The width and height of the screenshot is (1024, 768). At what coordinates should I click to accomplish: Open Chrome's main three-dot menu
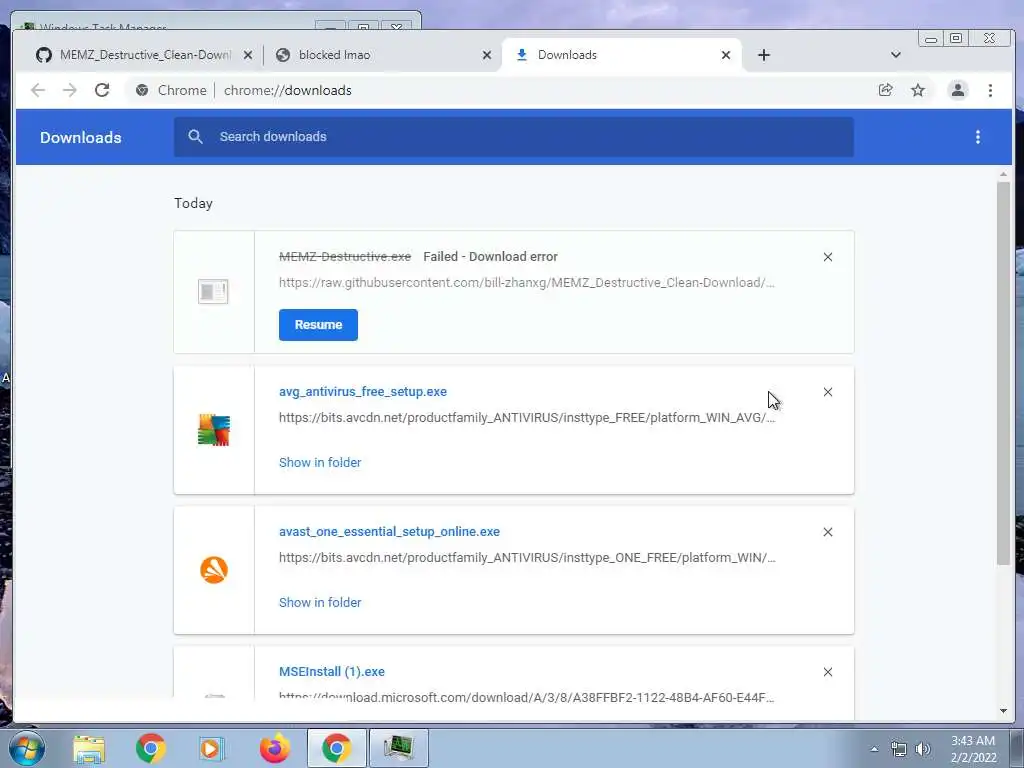click(990, 90)
